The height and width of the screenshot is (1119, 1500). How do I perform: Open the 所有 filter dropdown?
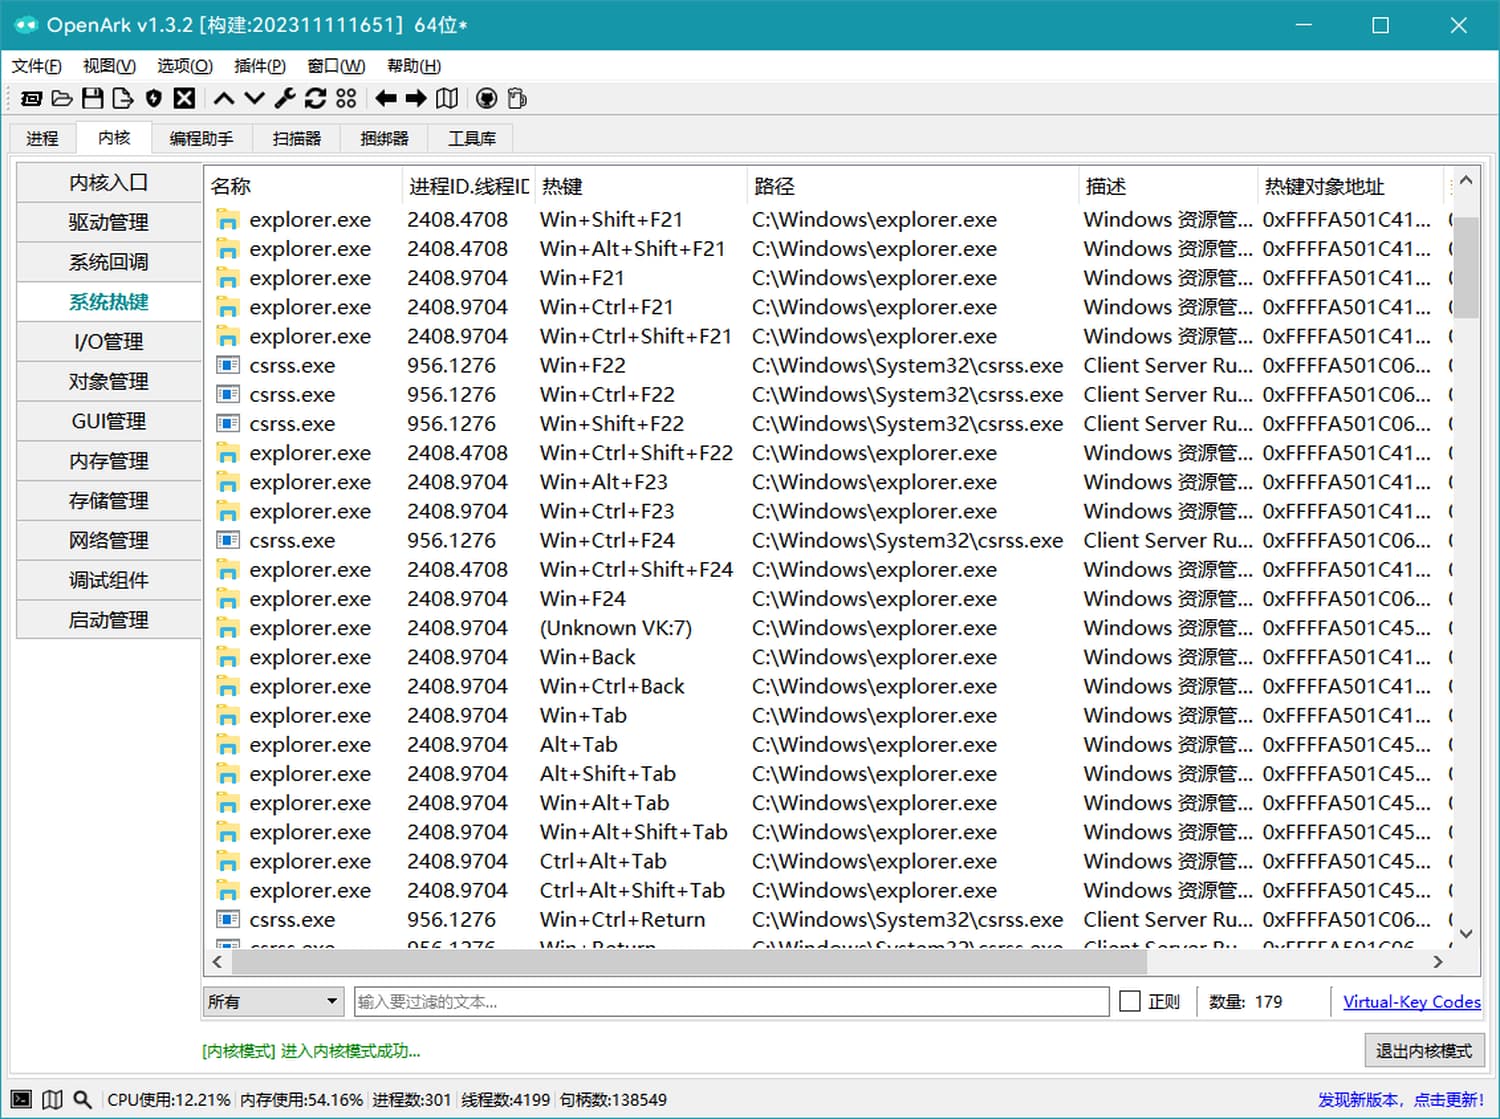pos(274,1001)
